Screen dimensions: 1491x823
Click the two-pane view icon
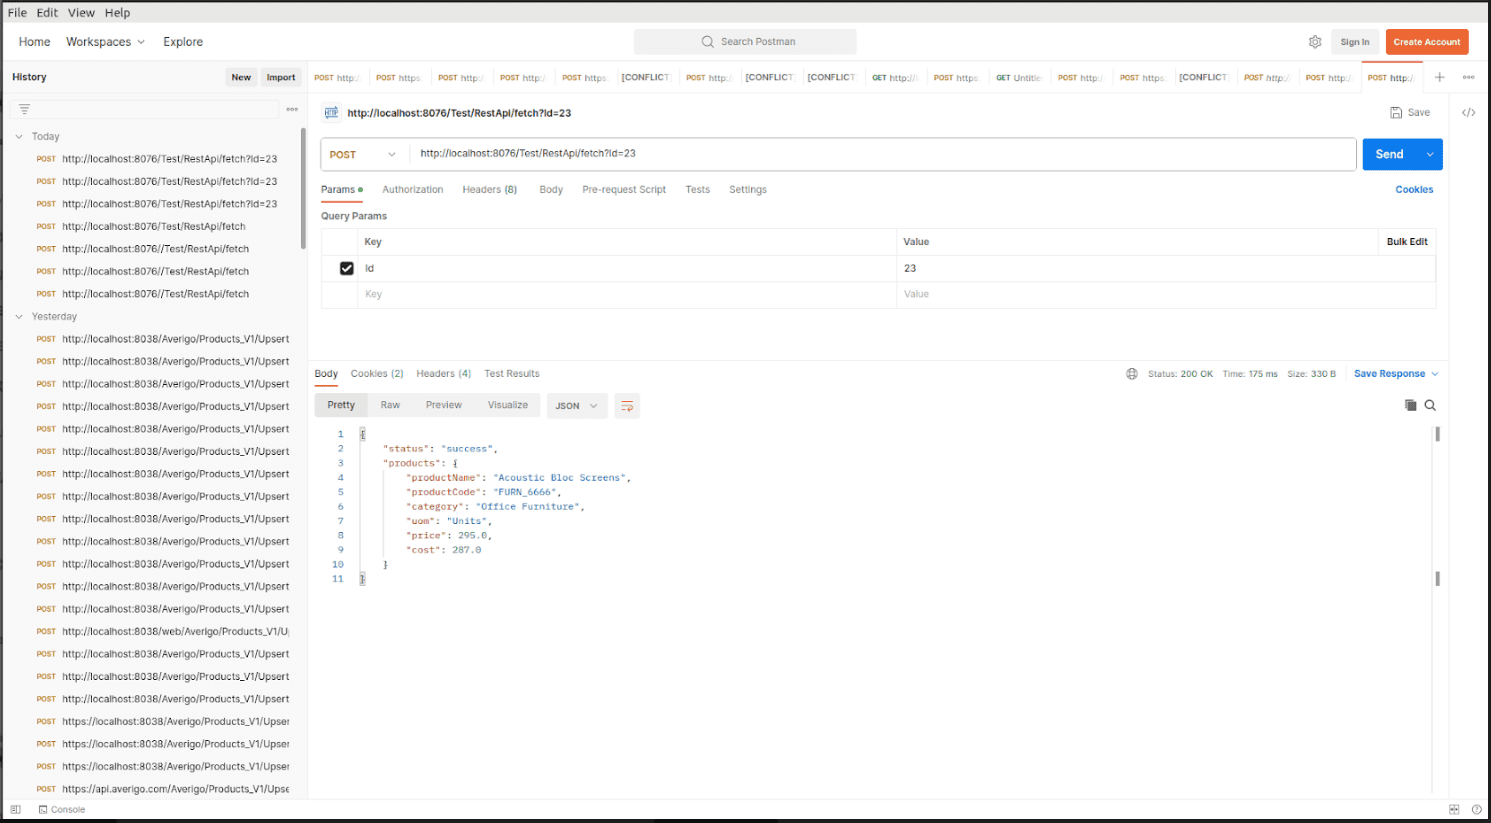coord(1454,809)
